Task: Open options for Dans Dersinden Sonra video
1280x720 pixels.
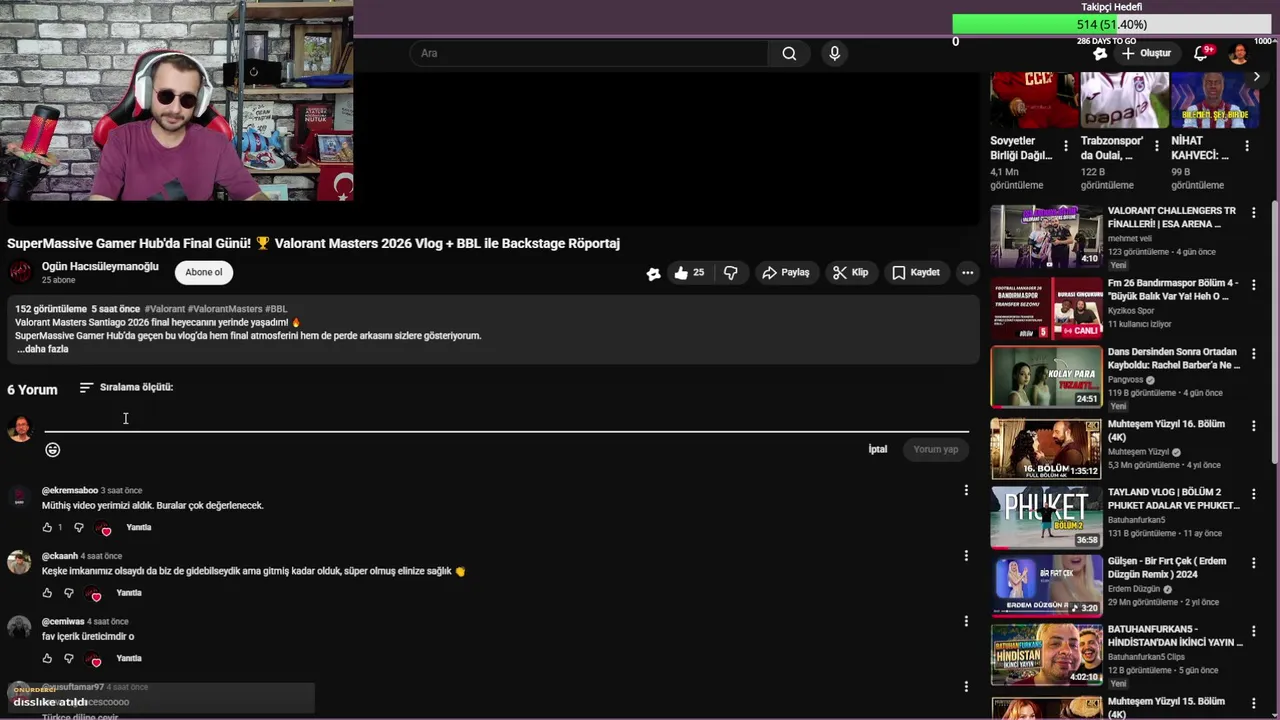Action: tap(1253, 354)
